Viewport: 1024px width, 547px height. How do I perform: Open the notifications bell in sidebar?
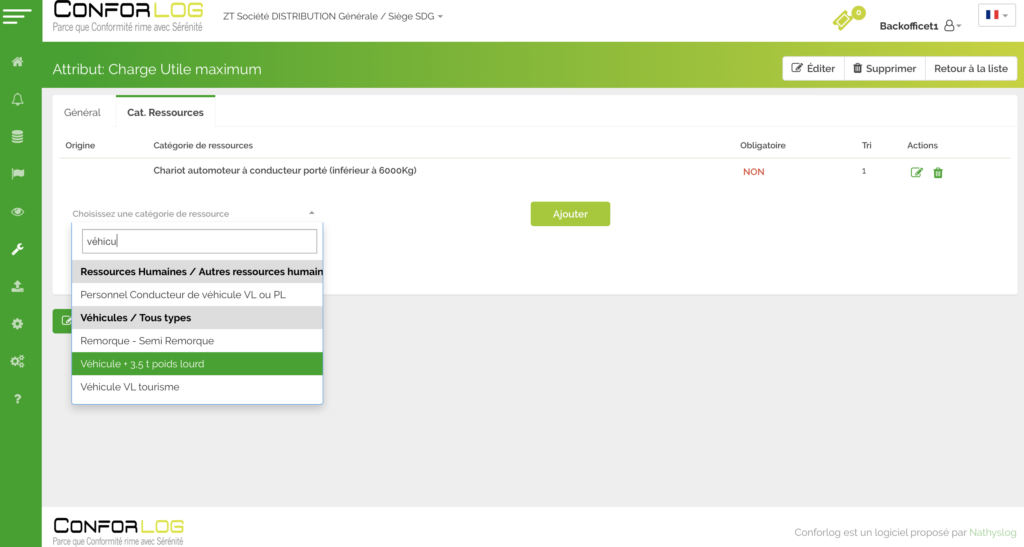click(x=17, y=99)
